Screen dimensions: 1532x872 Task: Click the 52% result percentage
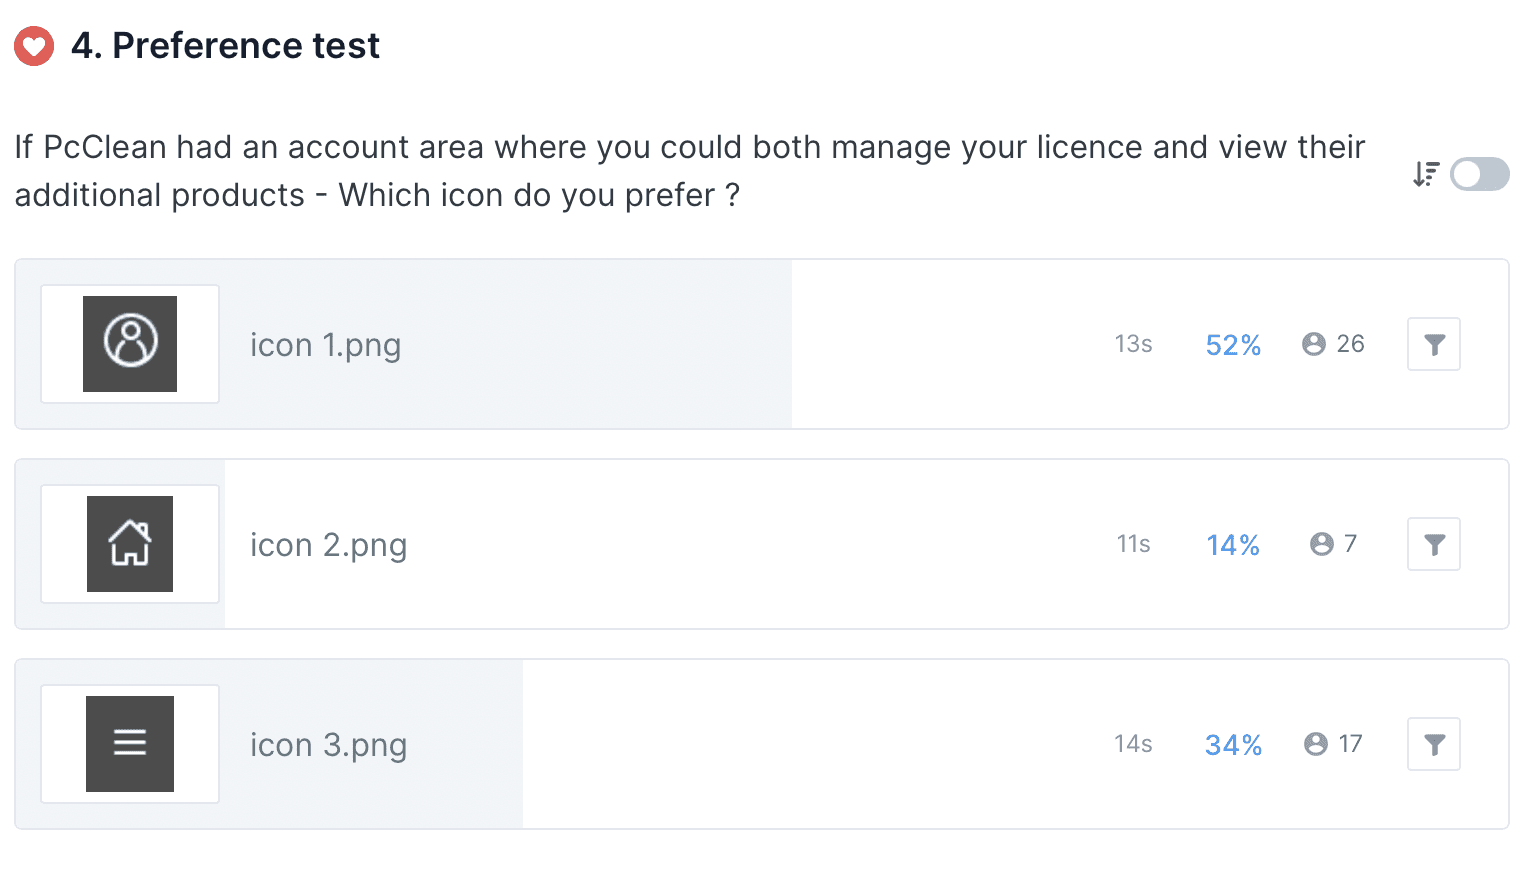[x=1233, y=345]
